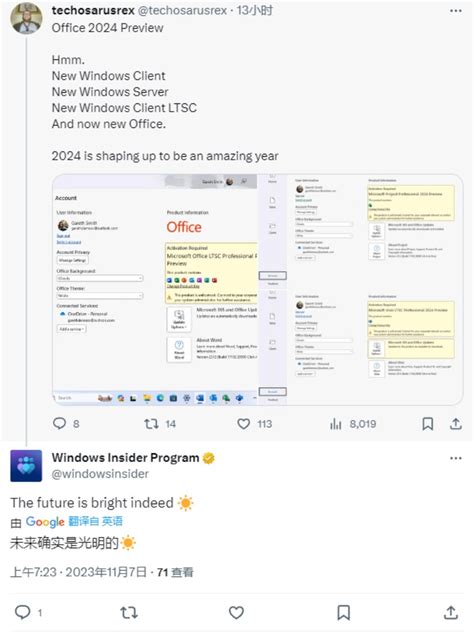Bookmark the Windows Insider Program reply
Viewport: 474px width, 634px height.
coord(344,613)
